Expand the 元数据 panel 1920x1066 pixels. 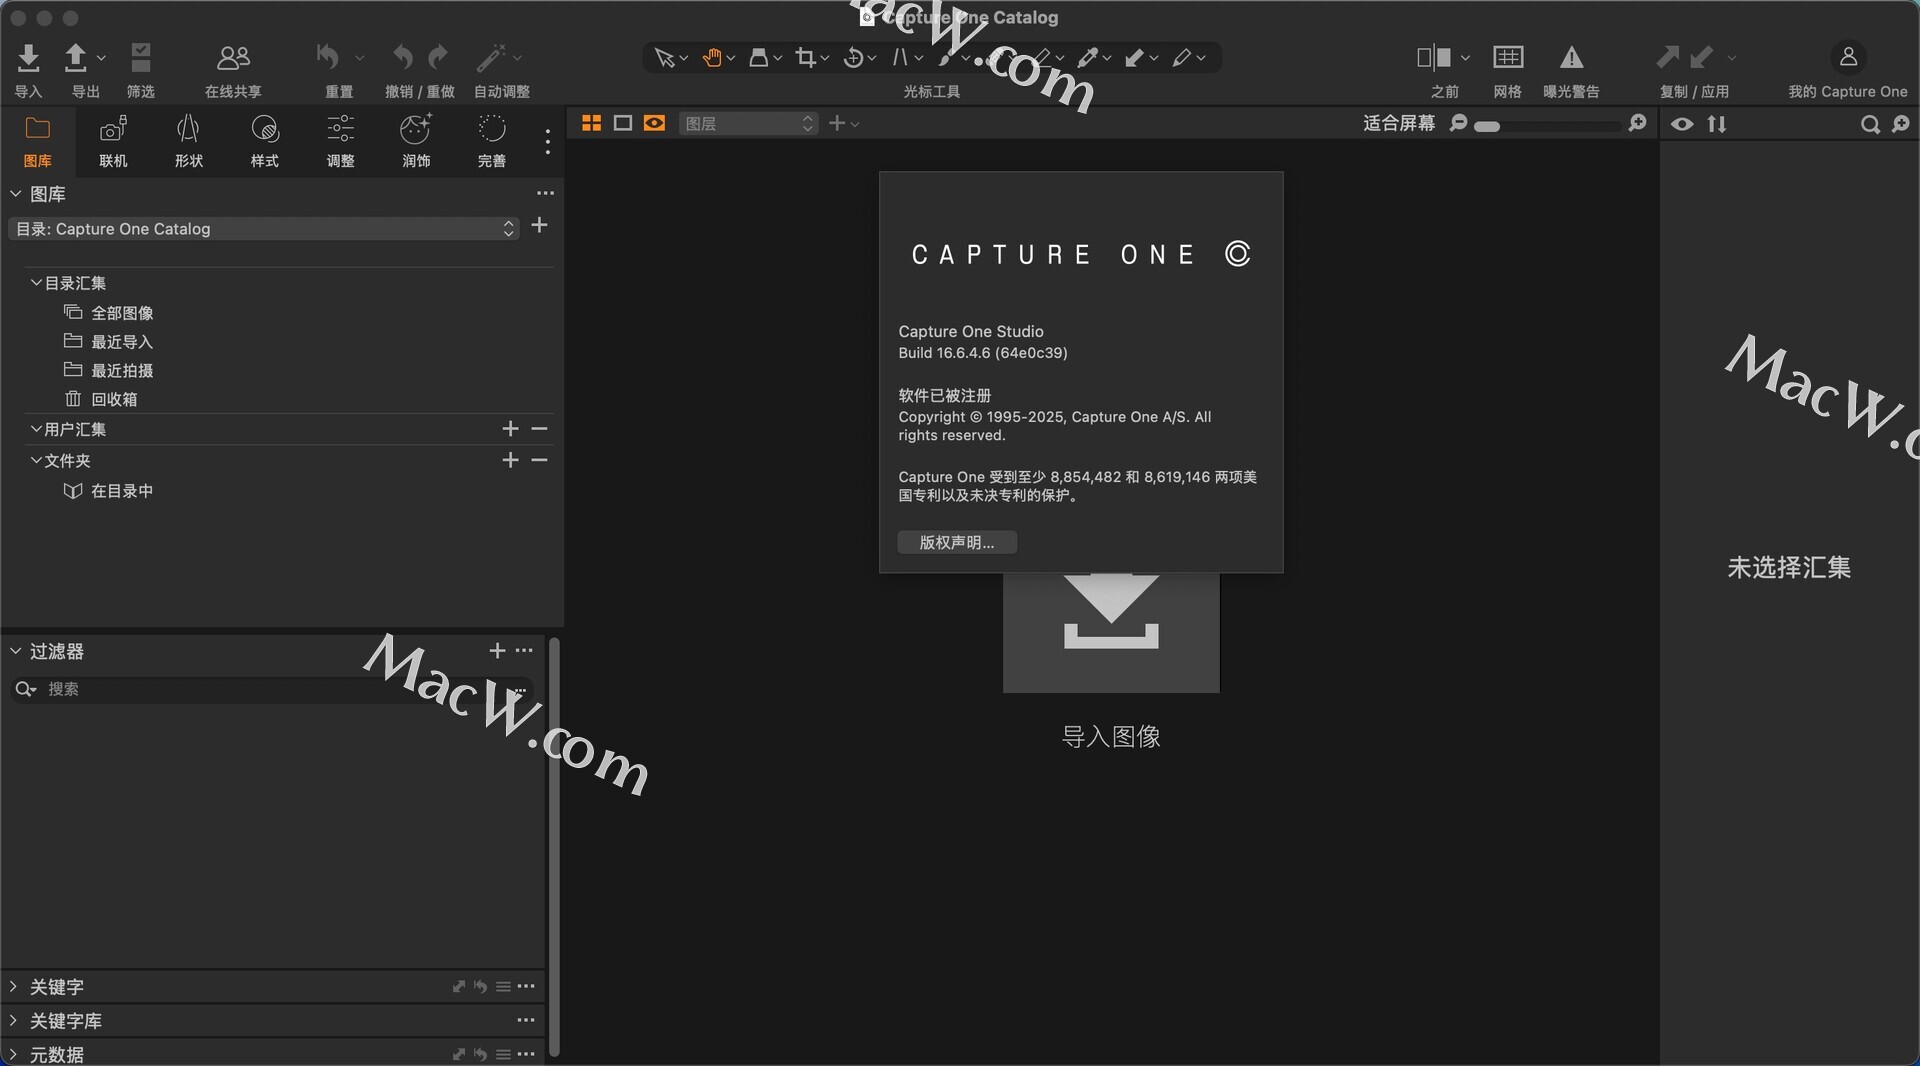point(13,1054)
